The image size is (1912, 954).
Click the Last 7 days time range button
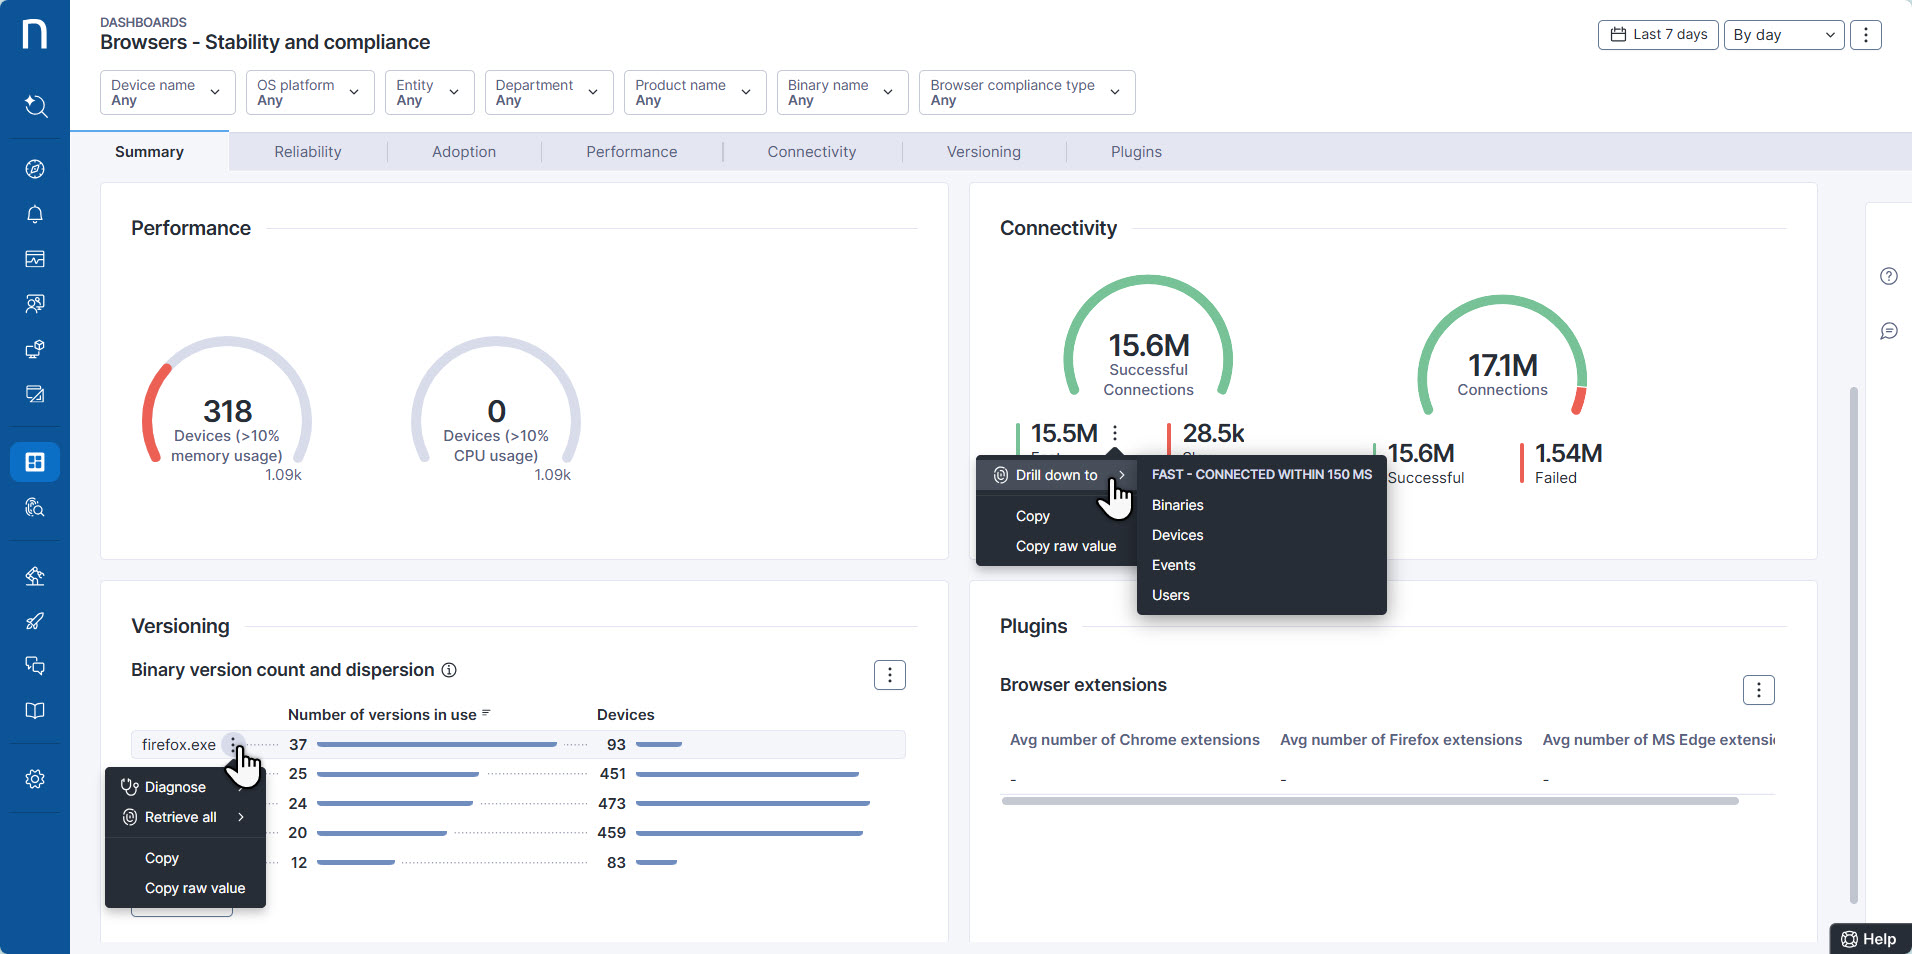coord(1657,34)
